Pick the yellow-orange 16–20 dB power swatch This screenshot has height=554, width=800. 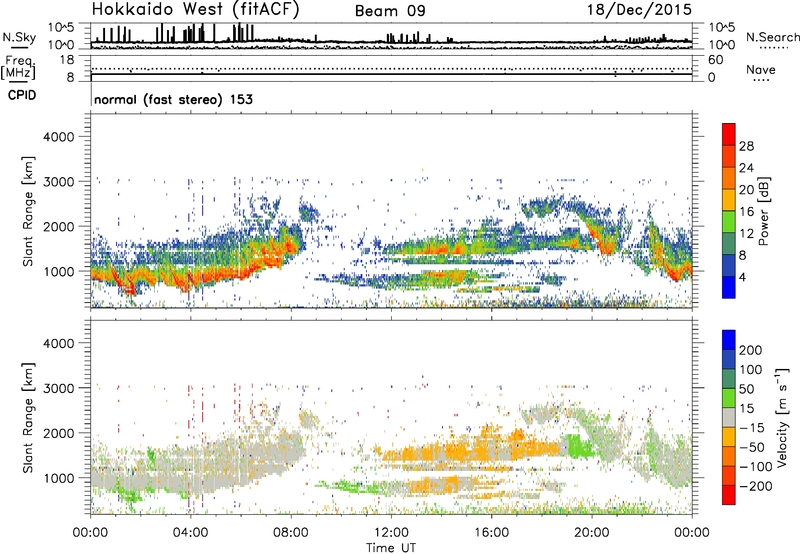pos(729,200)
